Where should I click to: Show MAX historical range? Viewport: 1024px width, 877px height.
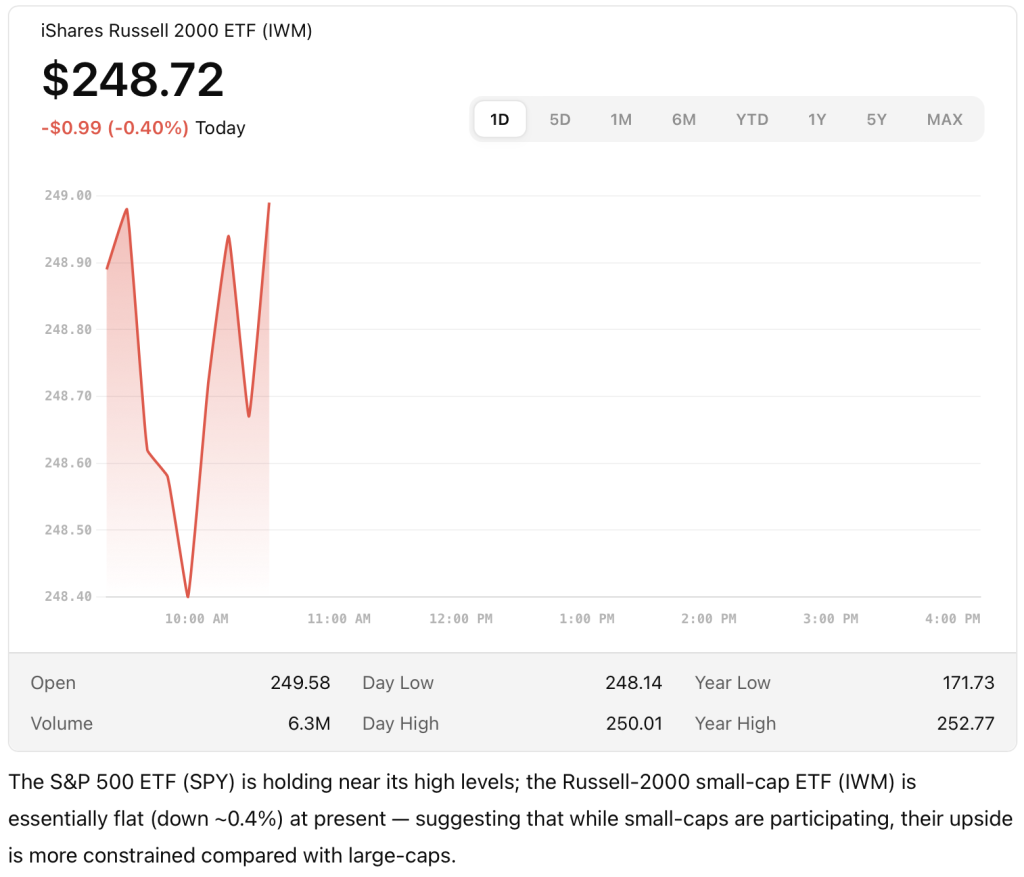944,120
